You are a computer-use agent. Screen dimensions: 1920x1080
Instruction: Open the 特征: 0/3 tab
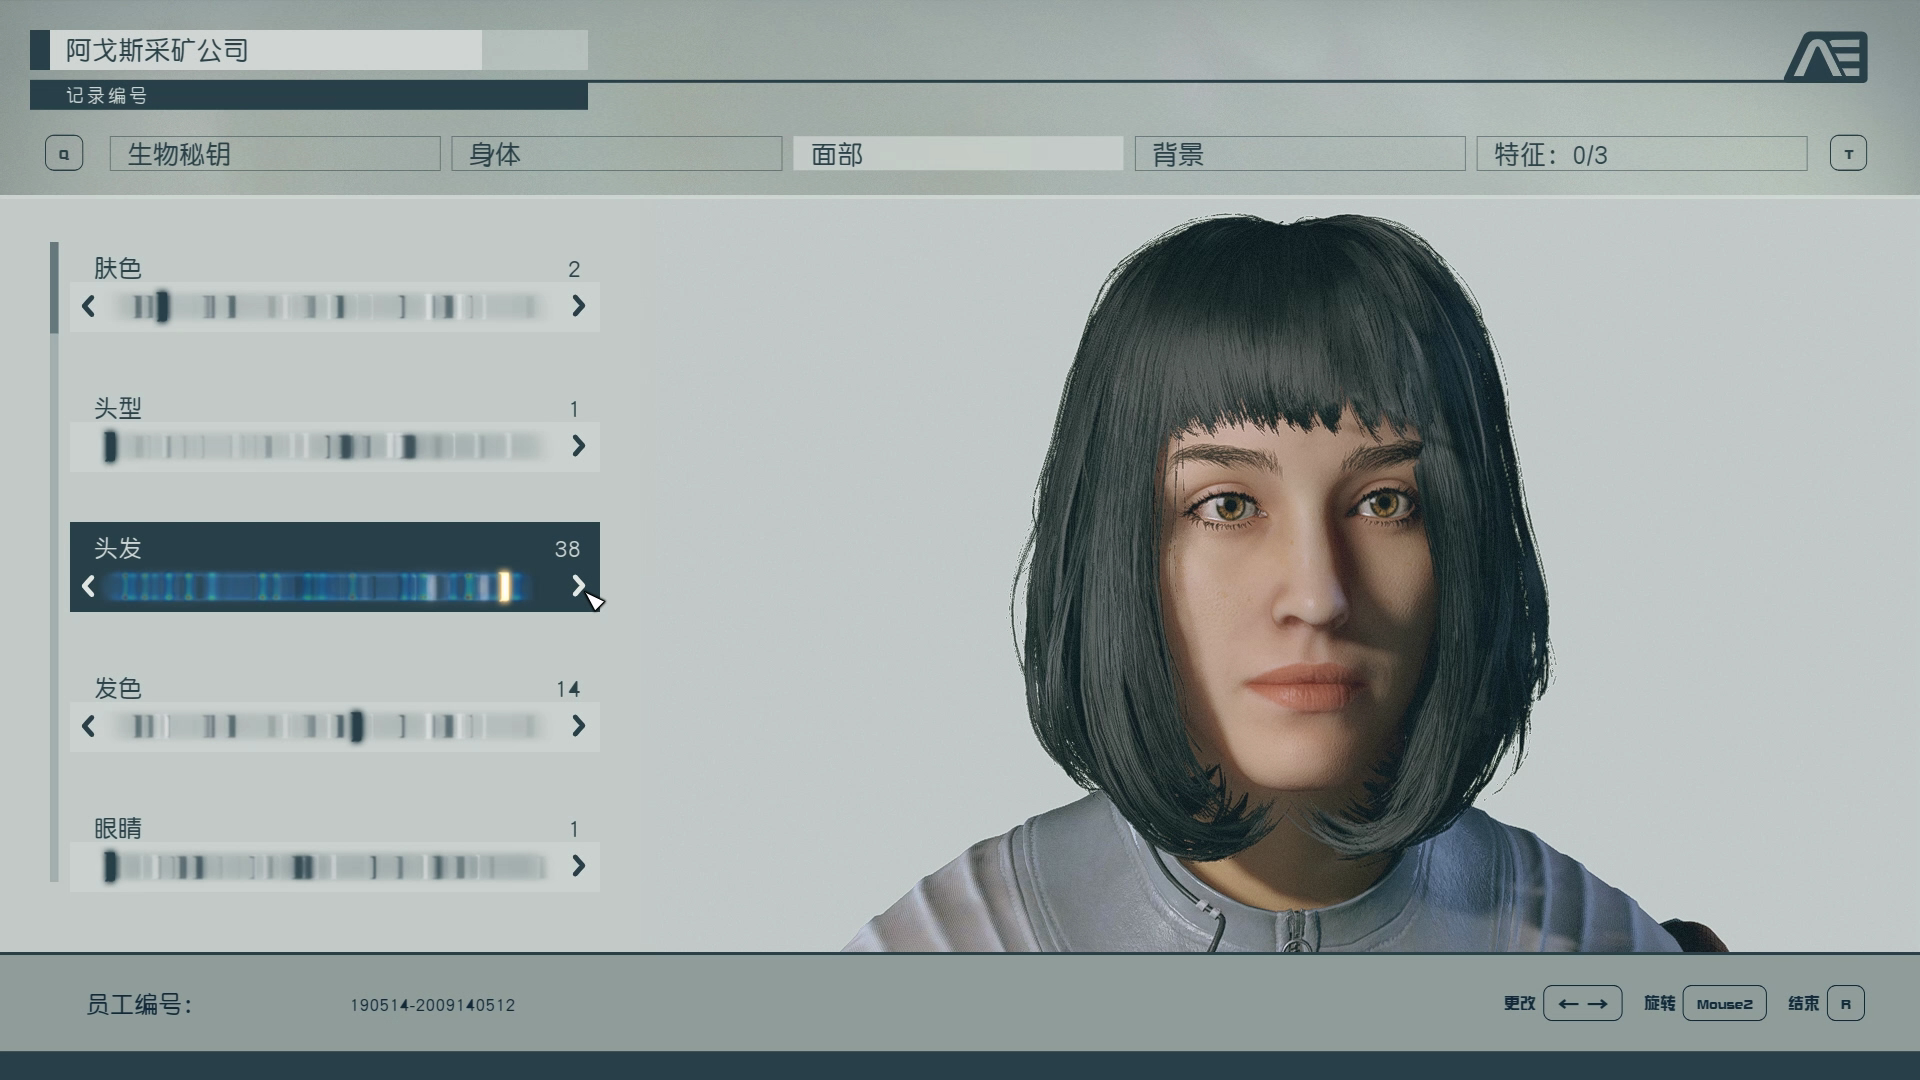click(x=1641, y=154)
